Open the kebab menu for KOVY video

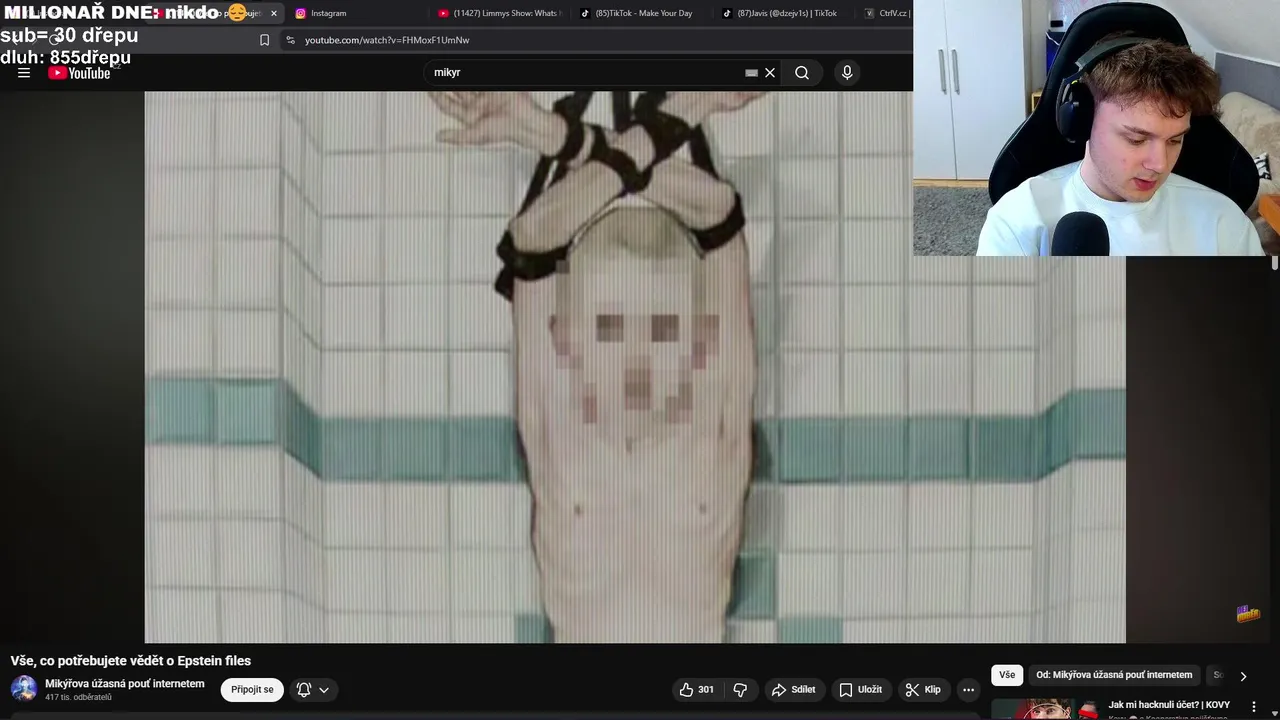click(1253, 706)
